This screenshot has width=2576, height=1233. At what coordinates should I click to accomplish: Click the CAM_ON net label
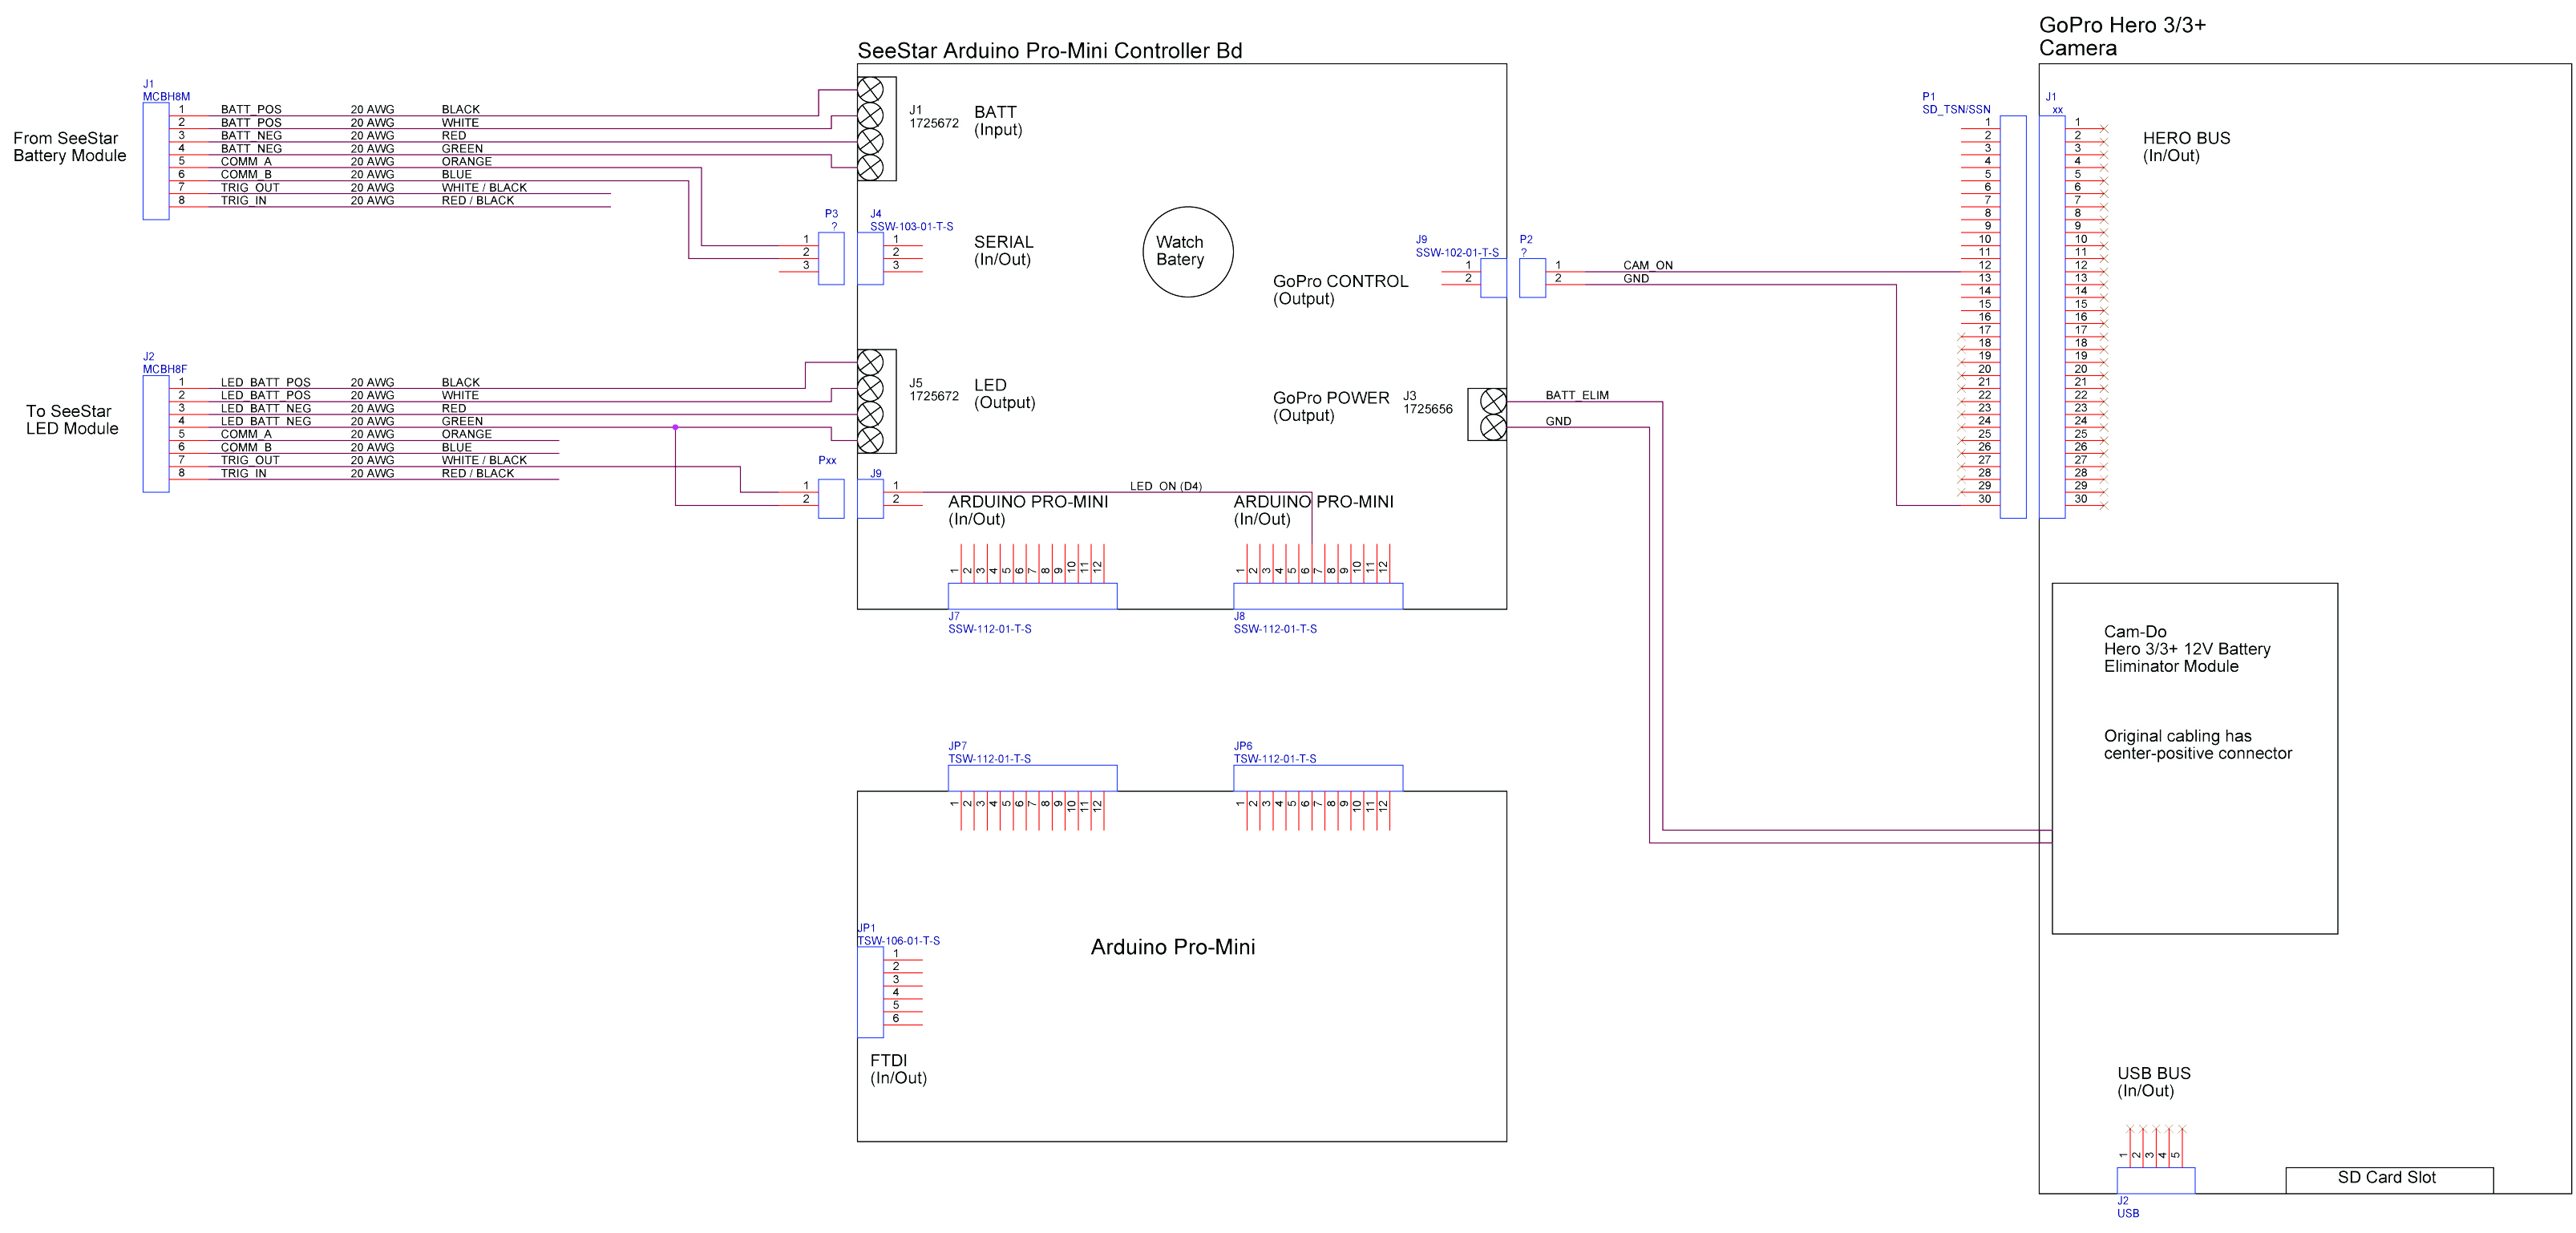click(x=1647, y=265)
